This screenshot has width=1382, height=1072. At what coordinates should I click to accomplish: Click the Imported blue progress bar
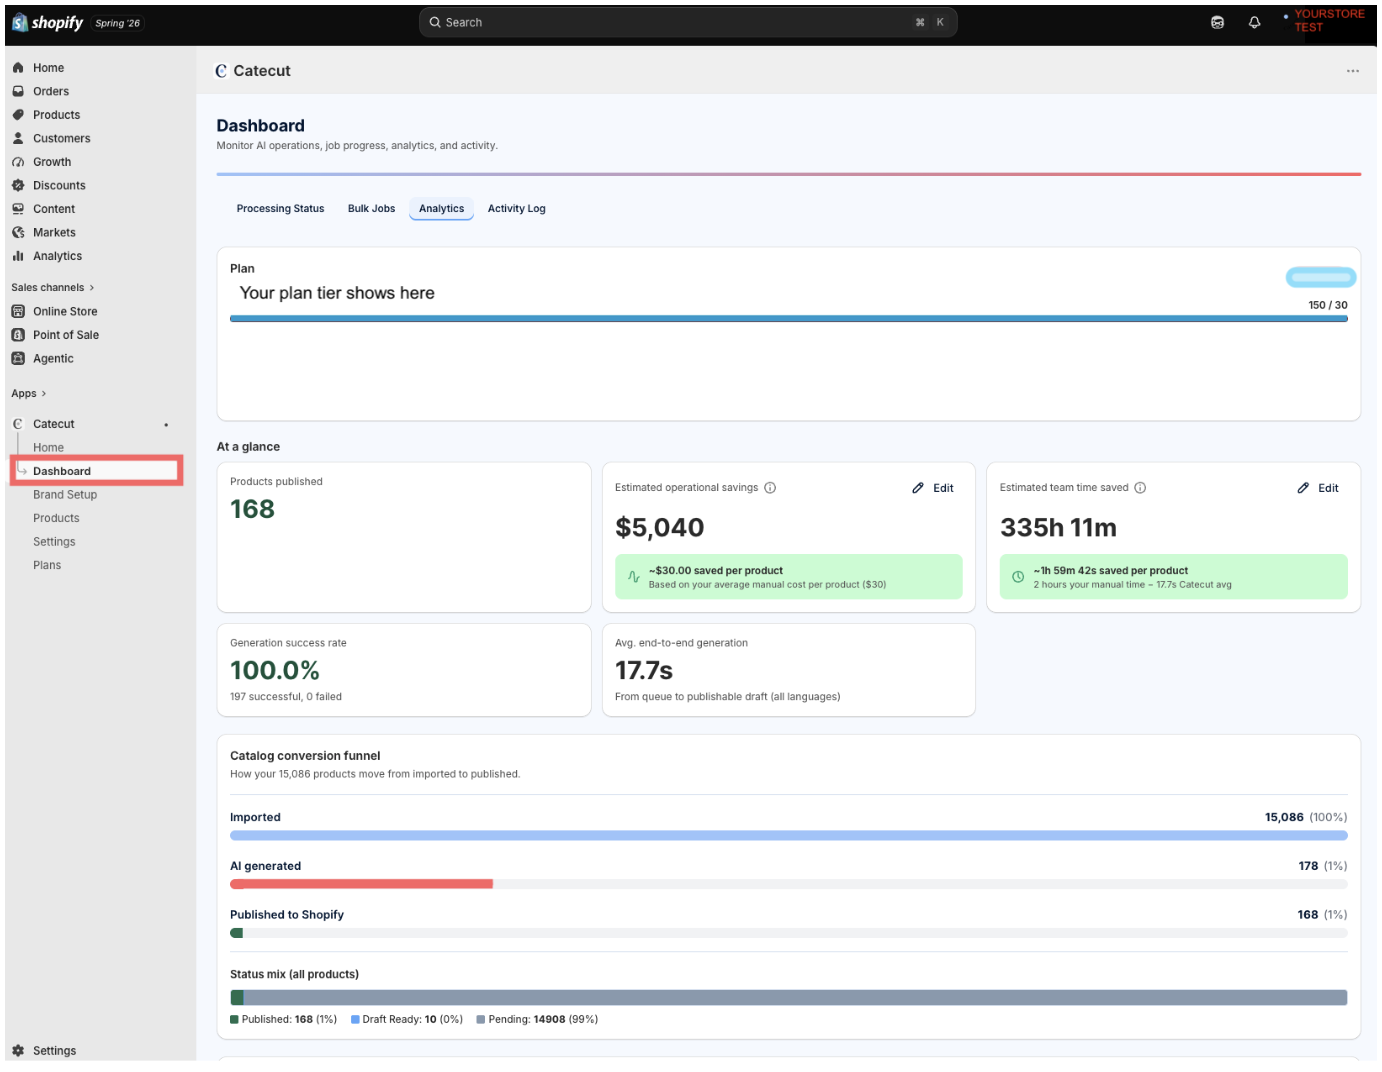[x=788, y=835]
